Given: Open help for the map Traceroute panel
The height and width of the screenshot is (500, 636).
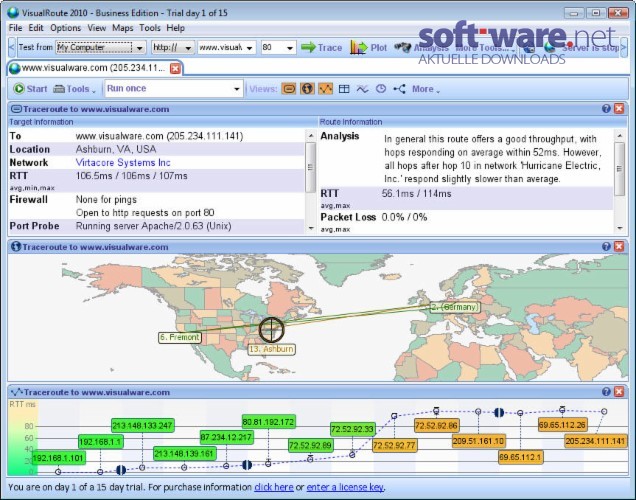Looking at the screenshot, I should tap(606, 246).
